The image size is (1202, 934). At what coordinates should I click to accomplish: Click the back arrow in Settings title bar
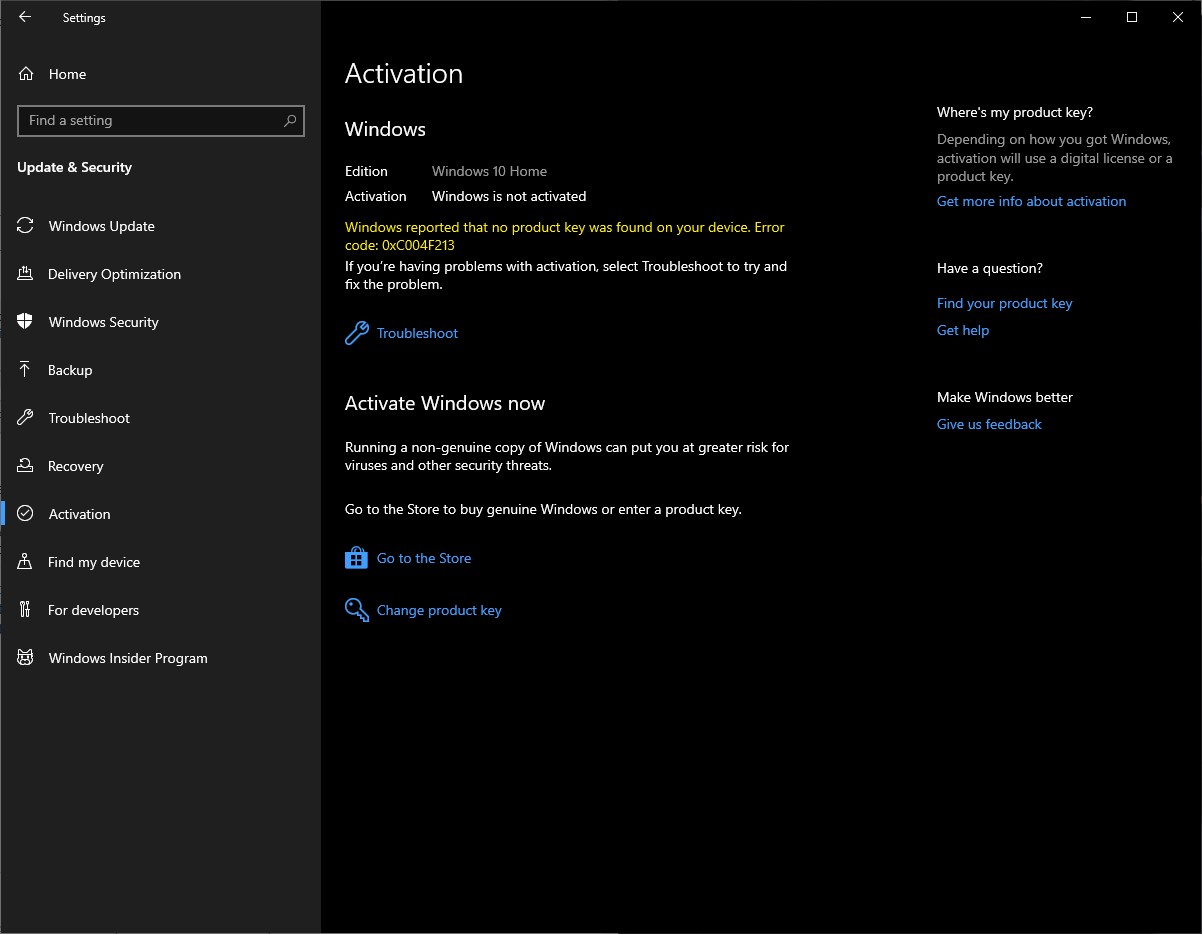pyautogui.click(x=25, y=17)
